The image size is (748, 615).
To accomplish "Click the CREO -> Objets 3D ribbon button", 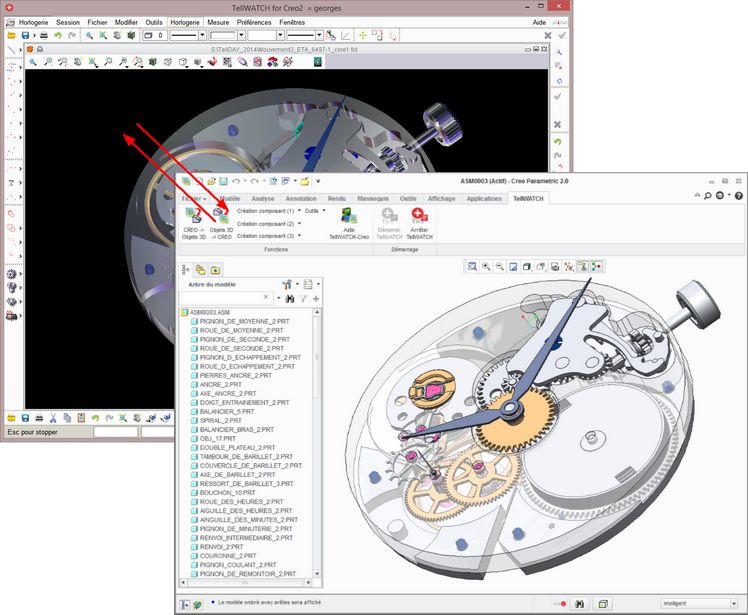I will 194,223.
